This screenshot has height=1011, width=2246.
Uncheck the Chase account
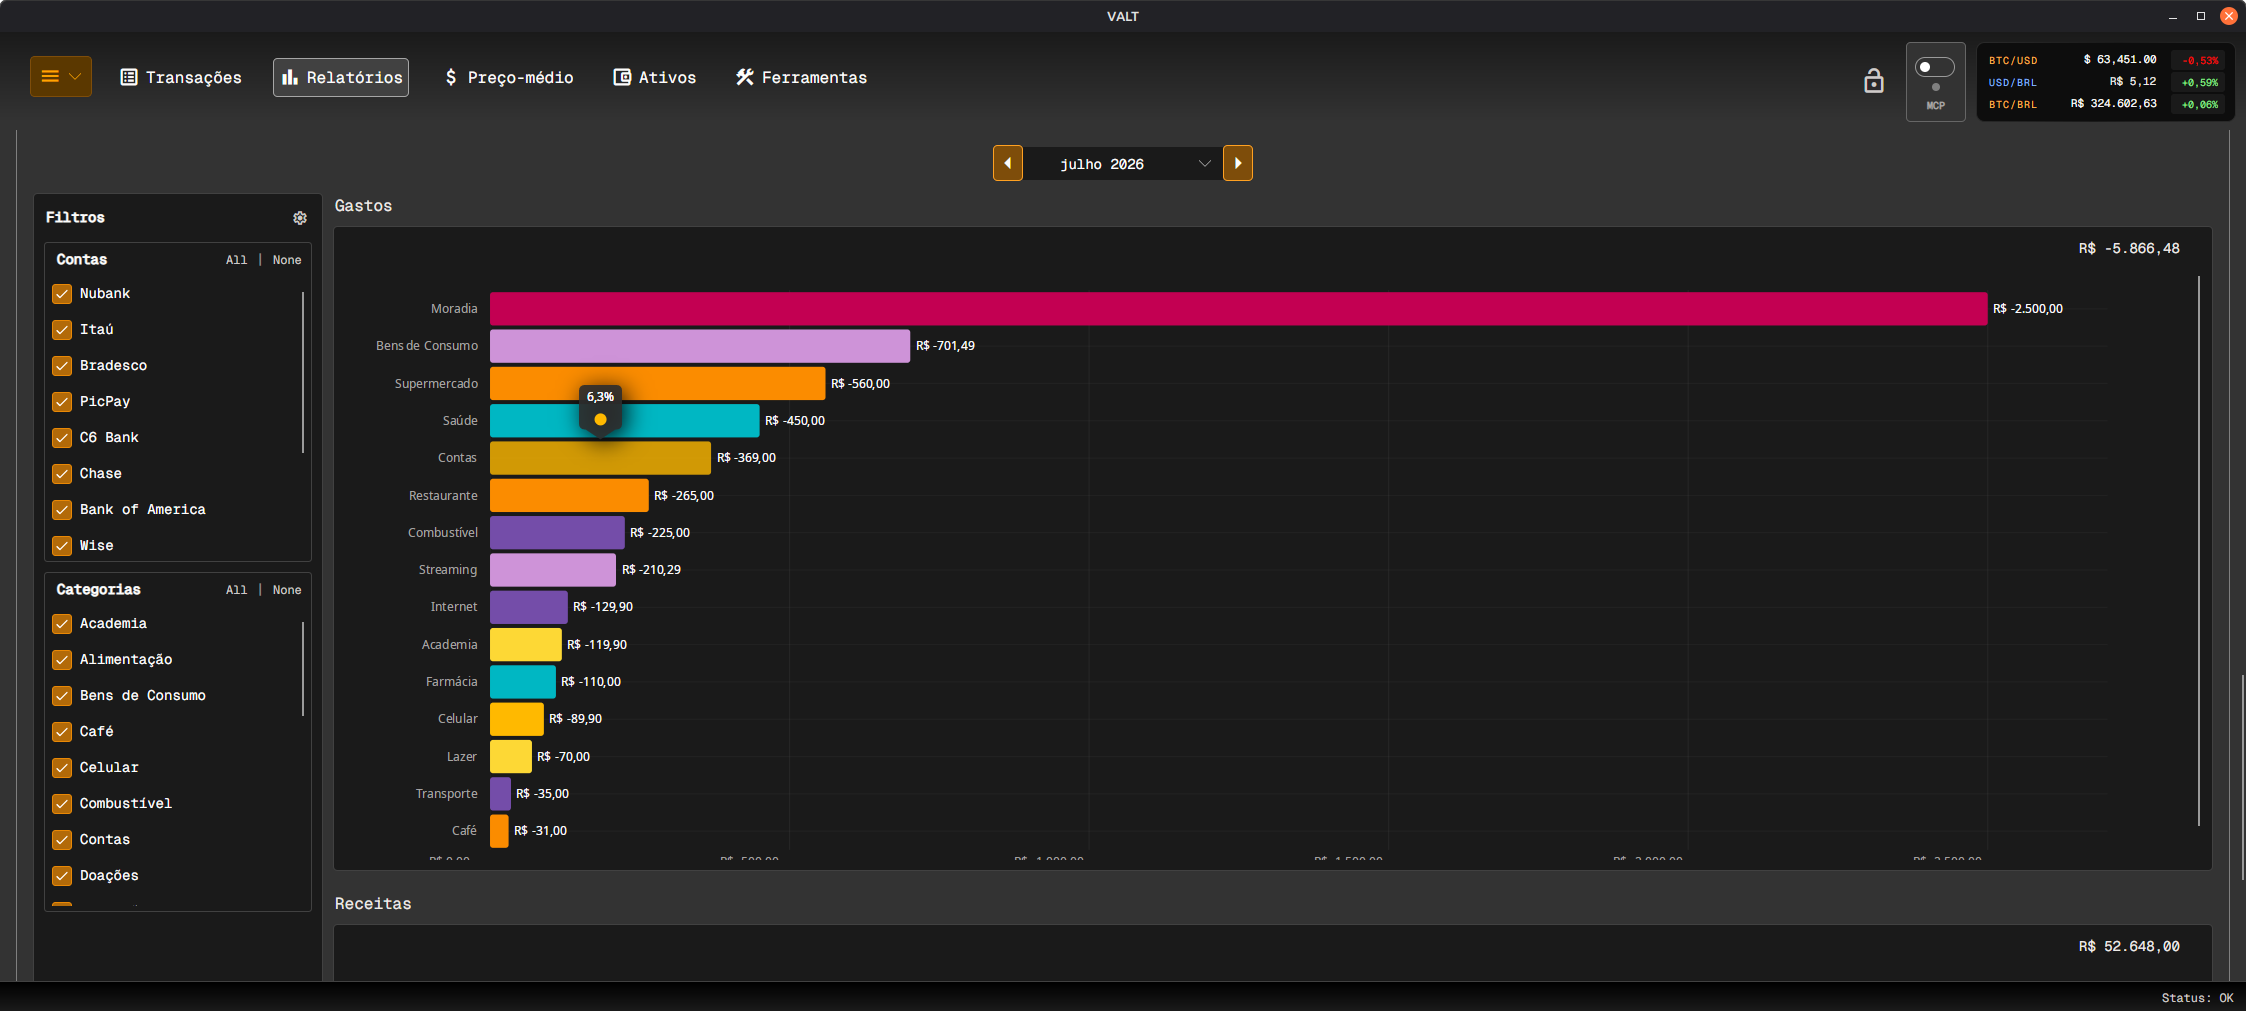[62, 474]
